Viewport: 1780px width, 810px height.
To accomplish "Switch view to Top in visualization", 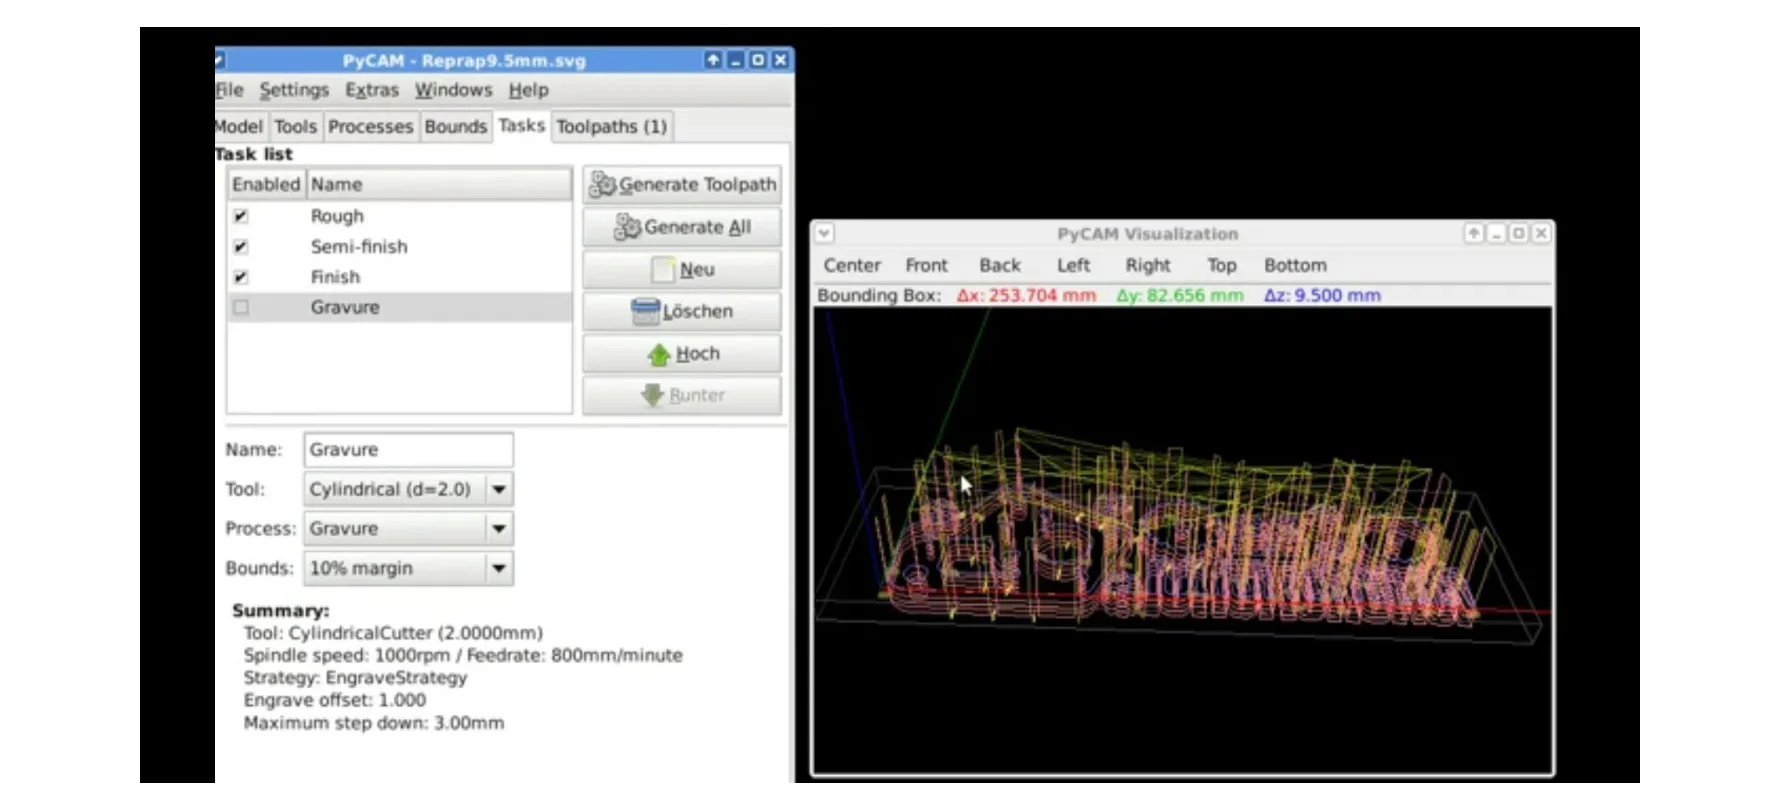I will click(1221, 266).
